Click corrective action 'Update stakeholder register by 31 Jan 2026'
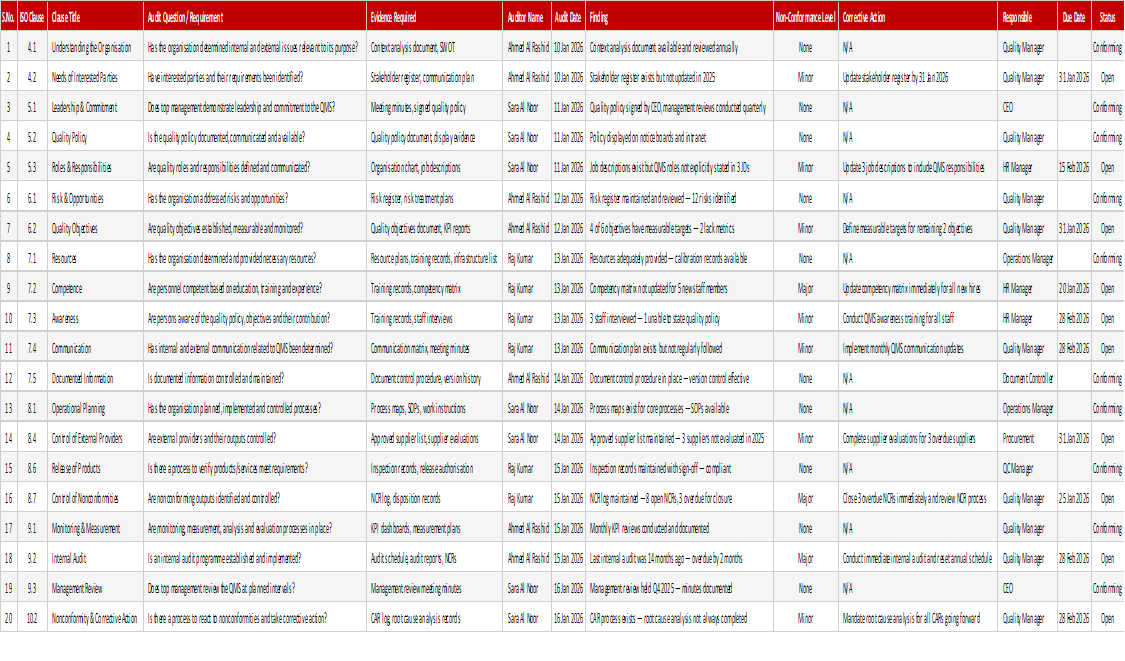 coord(918,78)
